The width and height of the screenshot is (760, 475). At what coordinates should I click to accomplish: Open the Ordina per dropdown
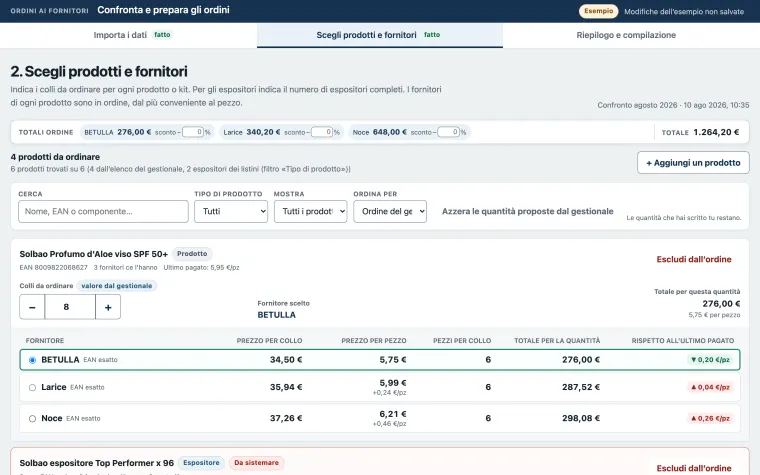tap(390, 211)
